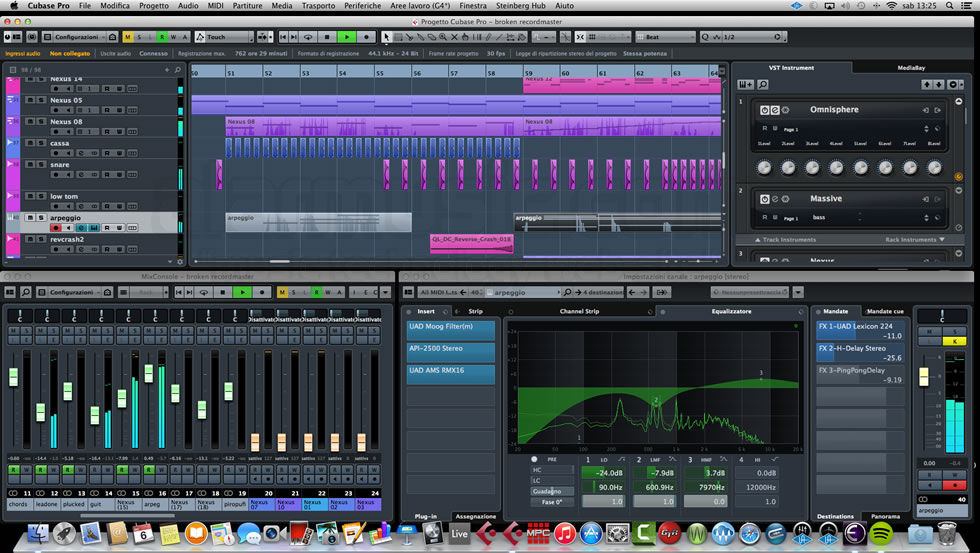Click the arpeggio channel settings volume fader
The width and height of the screenshot is (980, 553).
click(923, 377)
